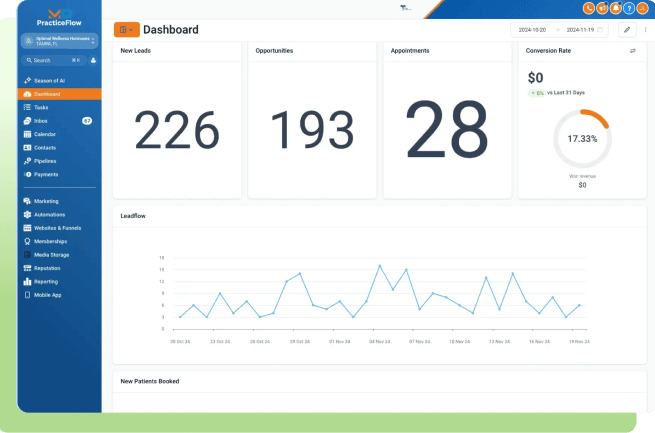Image resolution: width=655 pixels, height=433 pixels.
Task: Click the Appointments value 28
Action: 447,129
